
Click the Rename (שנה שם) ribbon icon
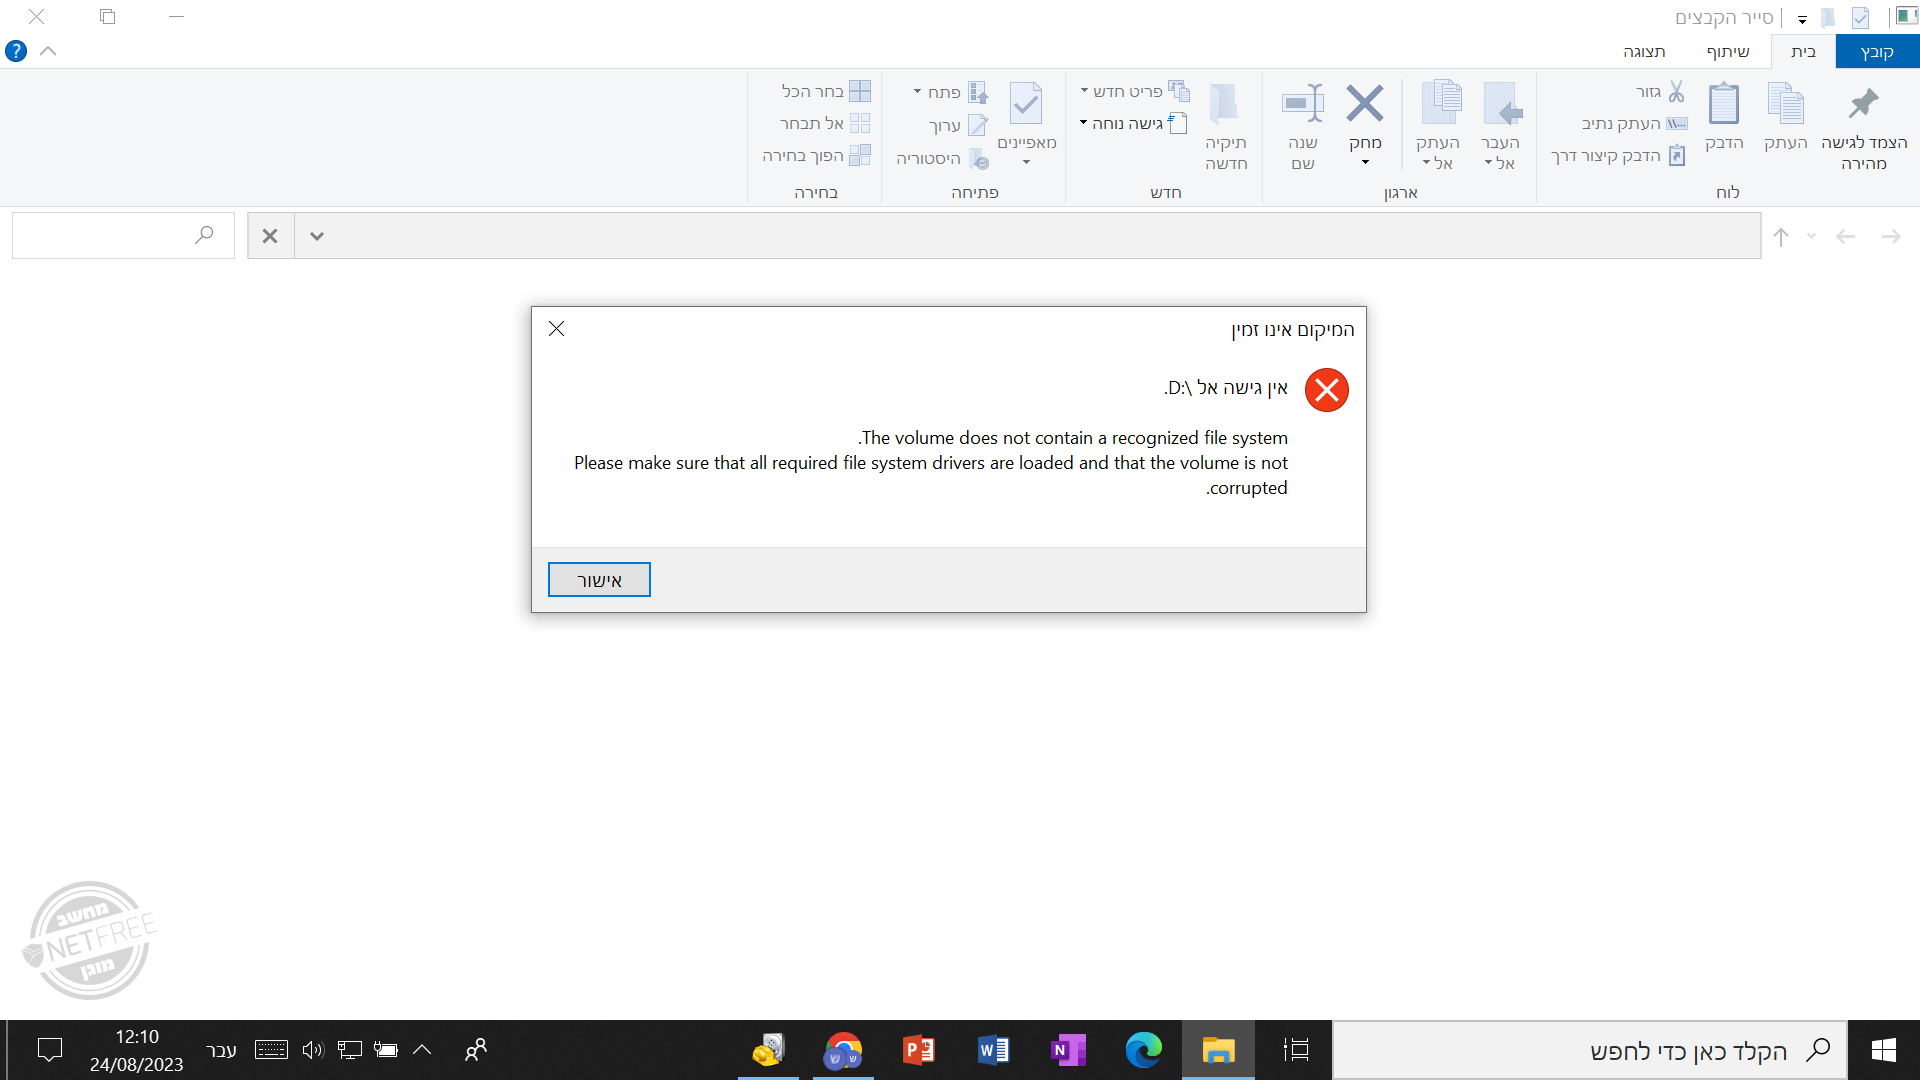[x=1303, y=104]
